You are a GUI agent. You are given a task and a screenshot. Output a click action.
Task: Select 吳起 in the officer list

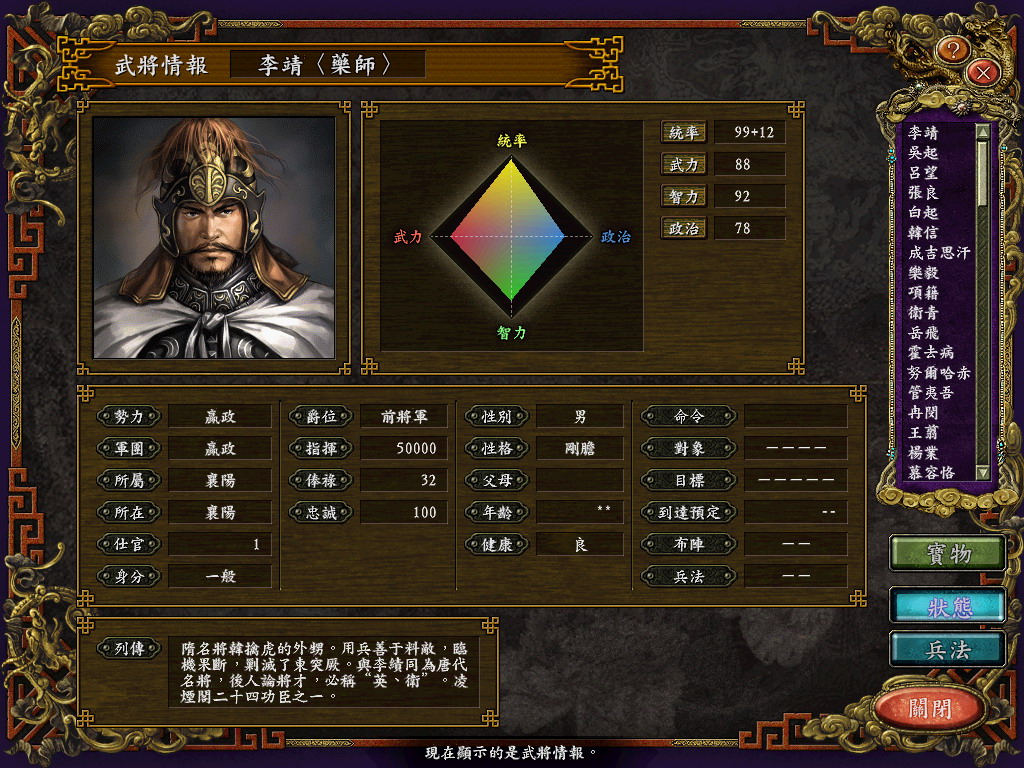(x=923, y=153)
